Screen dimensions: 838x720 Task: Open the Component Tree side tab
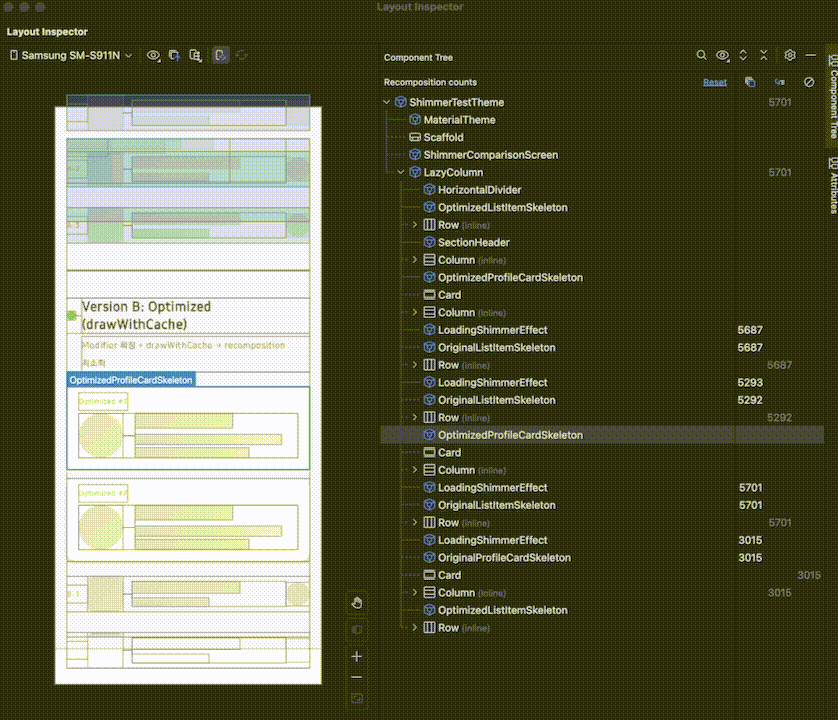pyautogui.click(x=833, y=96)
